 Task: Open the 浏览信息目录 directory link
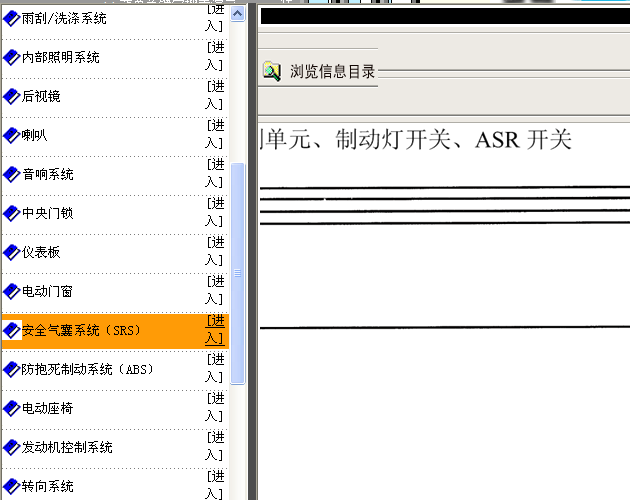[x=332, y=72]
